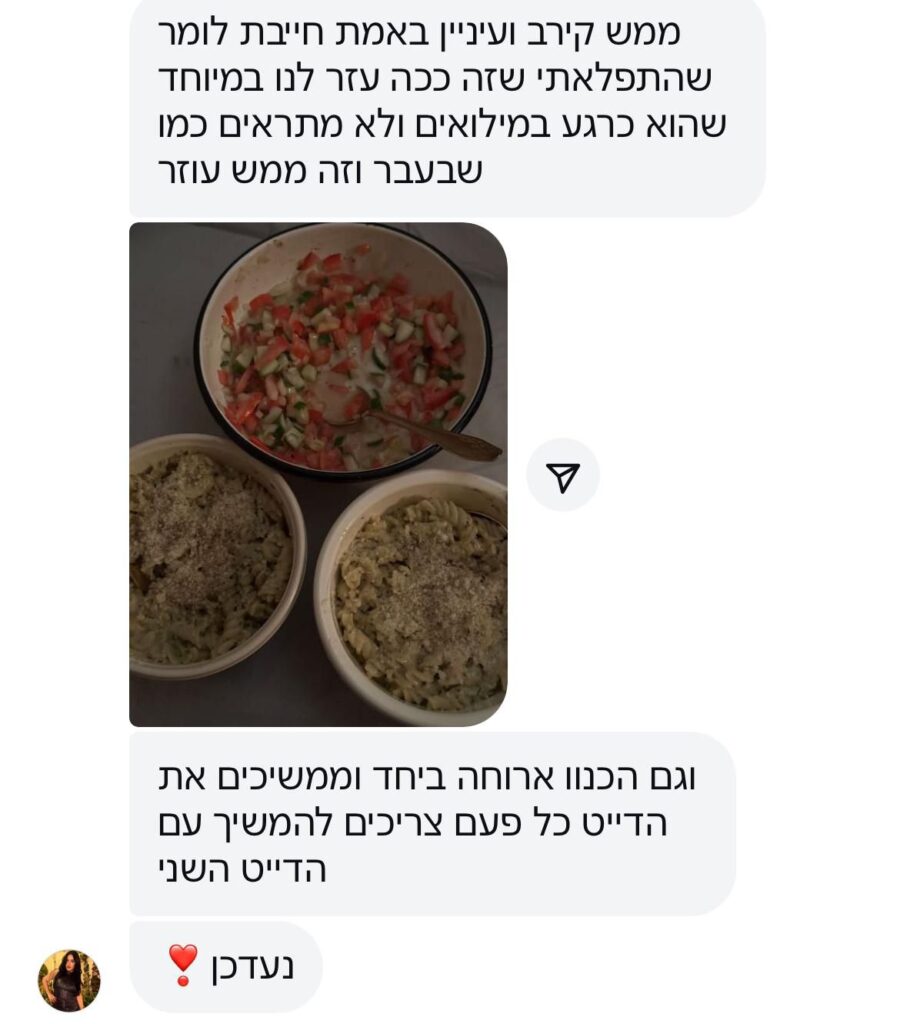
Task: Tap the paper-plane share icon beside photo
Action: tap(562, 477)
